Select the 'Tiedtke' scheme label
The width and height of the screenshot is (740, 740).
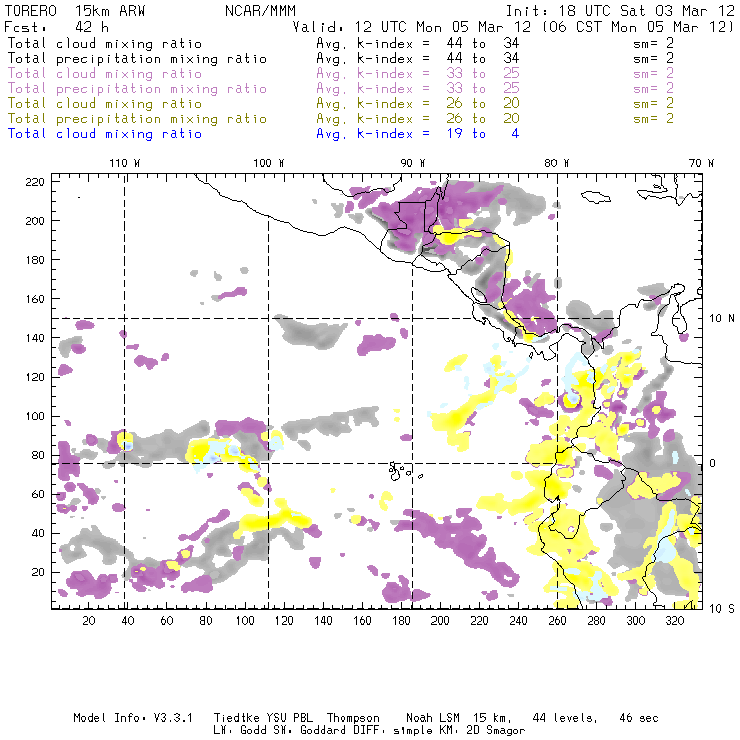(237, 718)
